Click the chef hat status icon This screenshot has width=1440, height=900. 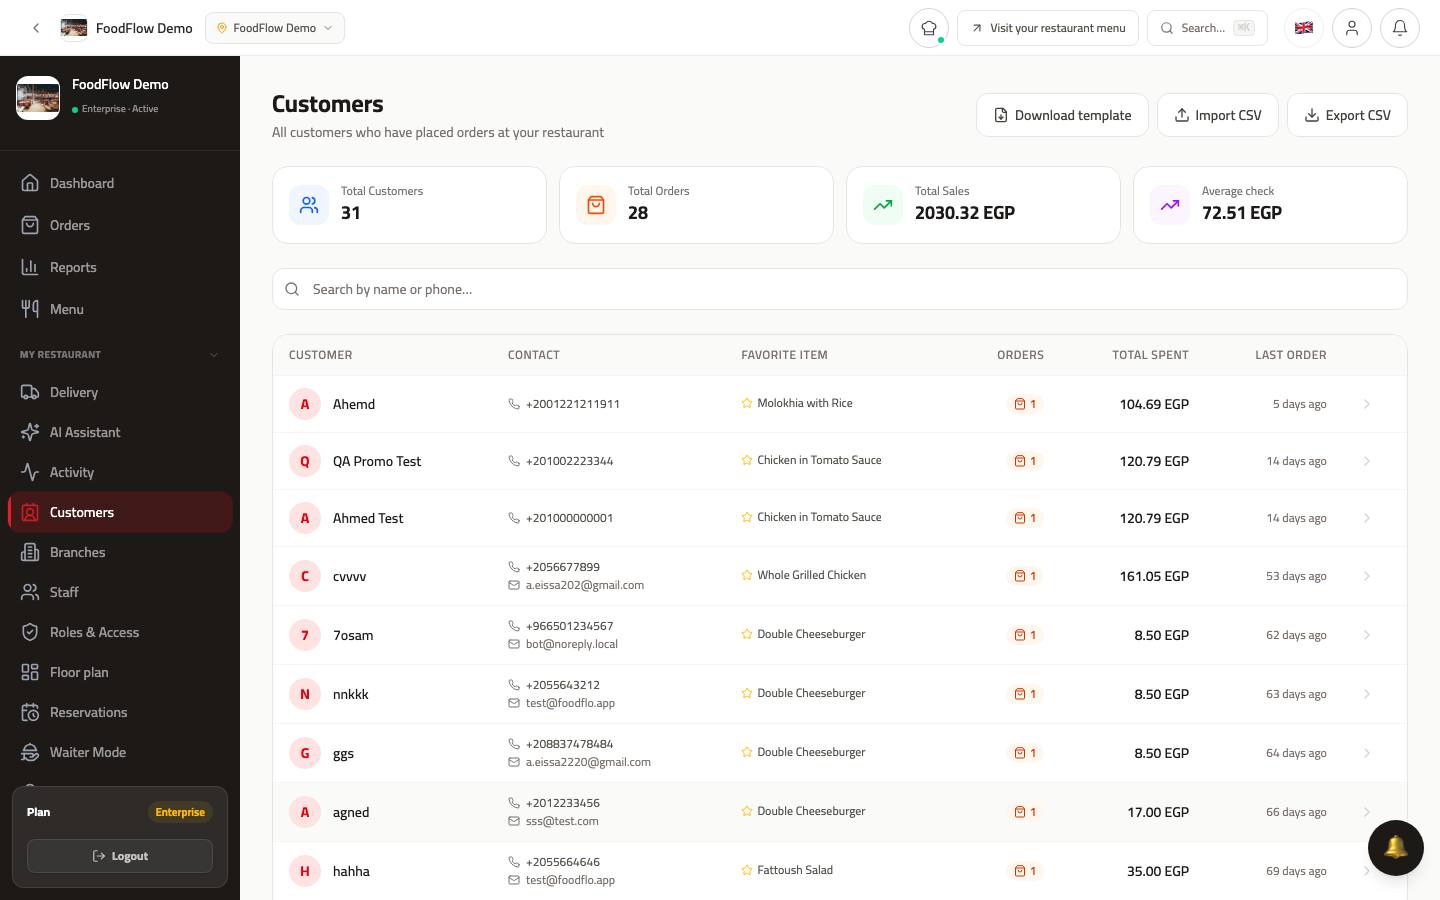[929, 28]
